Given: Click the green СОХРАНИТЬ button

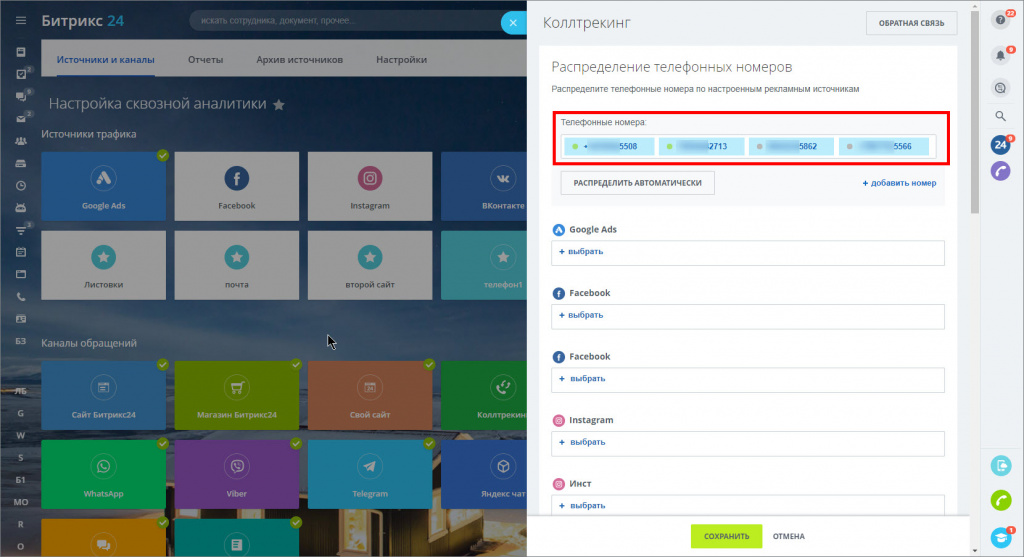Looking at the screenshot, I should point(726,536).
